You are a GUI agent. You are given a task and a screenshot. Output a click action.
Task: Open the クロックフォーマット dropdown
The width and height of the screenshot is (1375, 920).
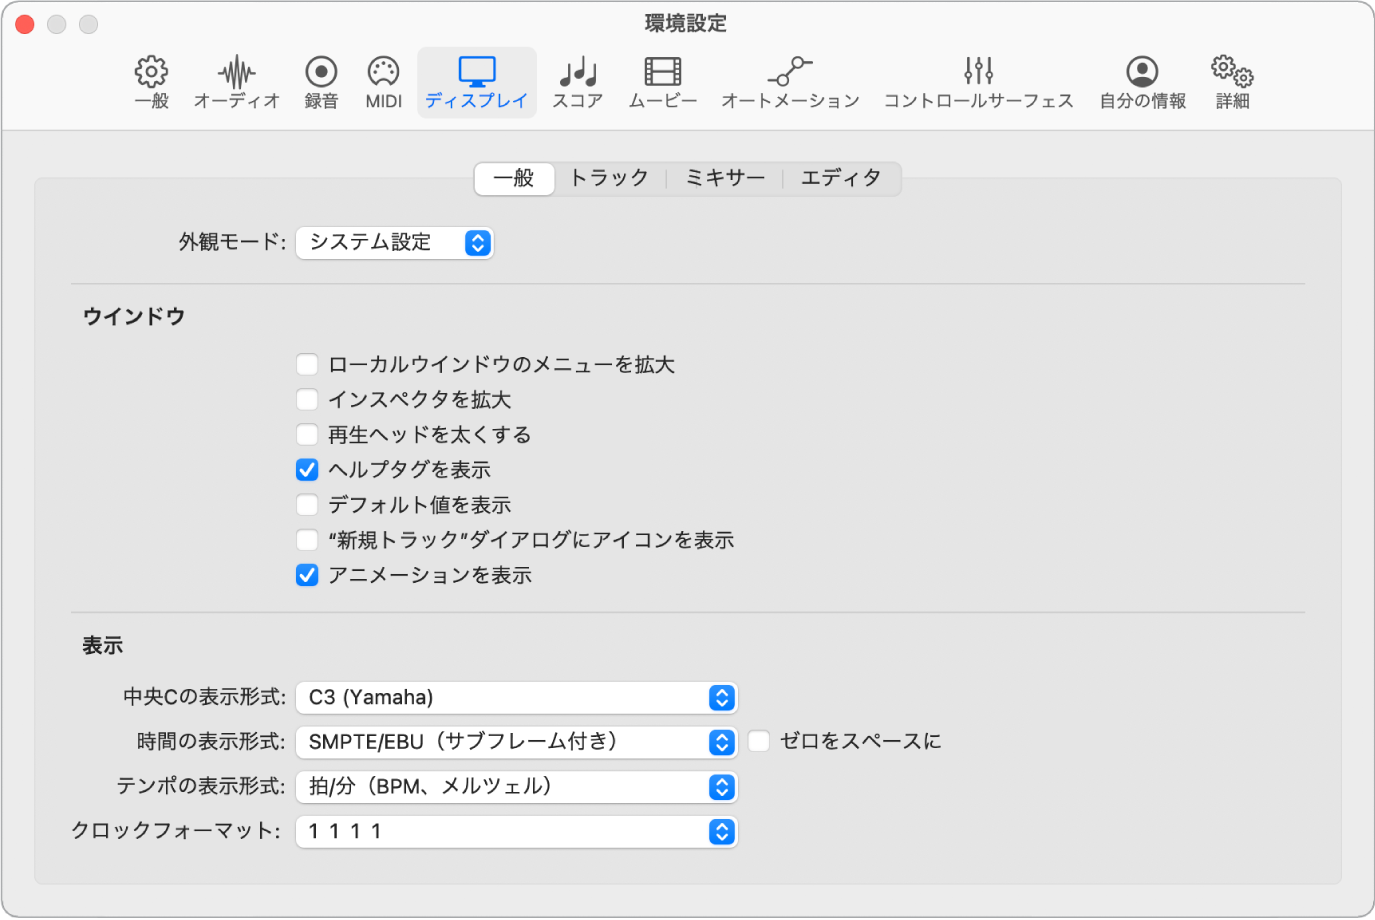516,831
